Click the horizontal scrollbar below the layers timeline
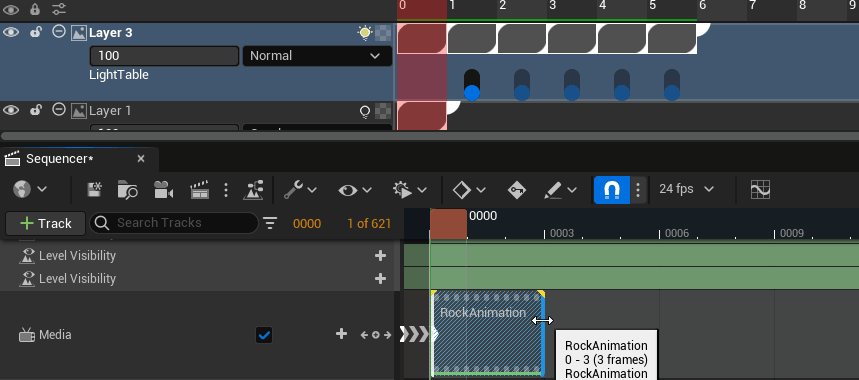859x380 pixels. point(430,135)
